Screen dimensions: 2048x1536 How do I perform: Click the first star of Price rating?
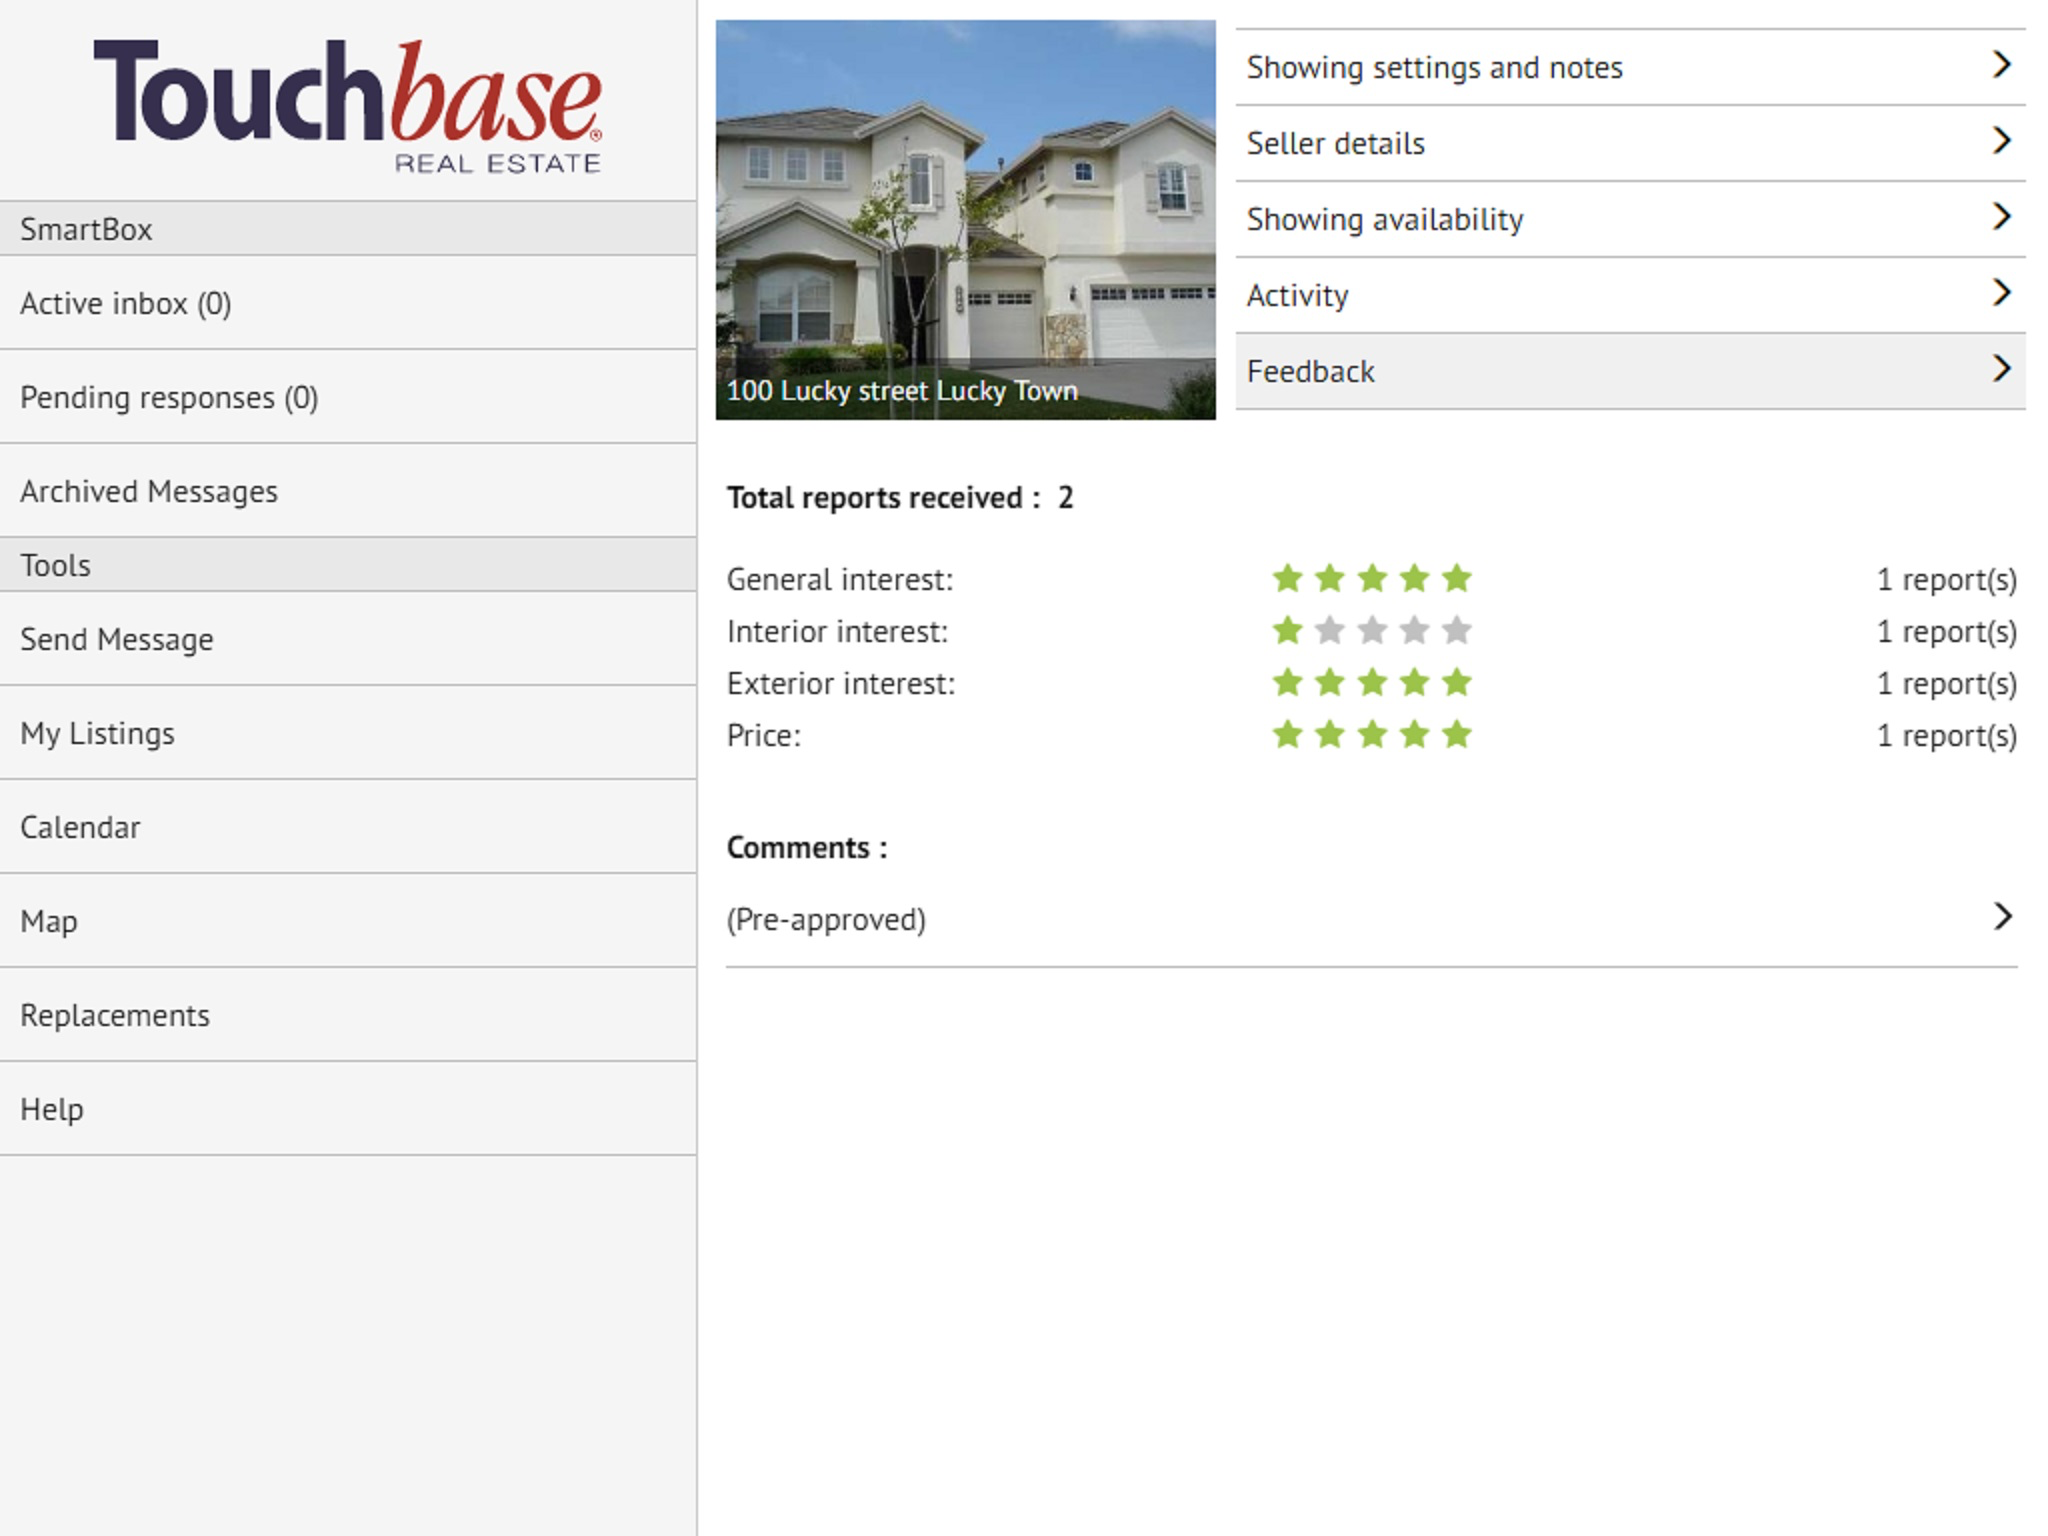click(x=1287, y=734)
